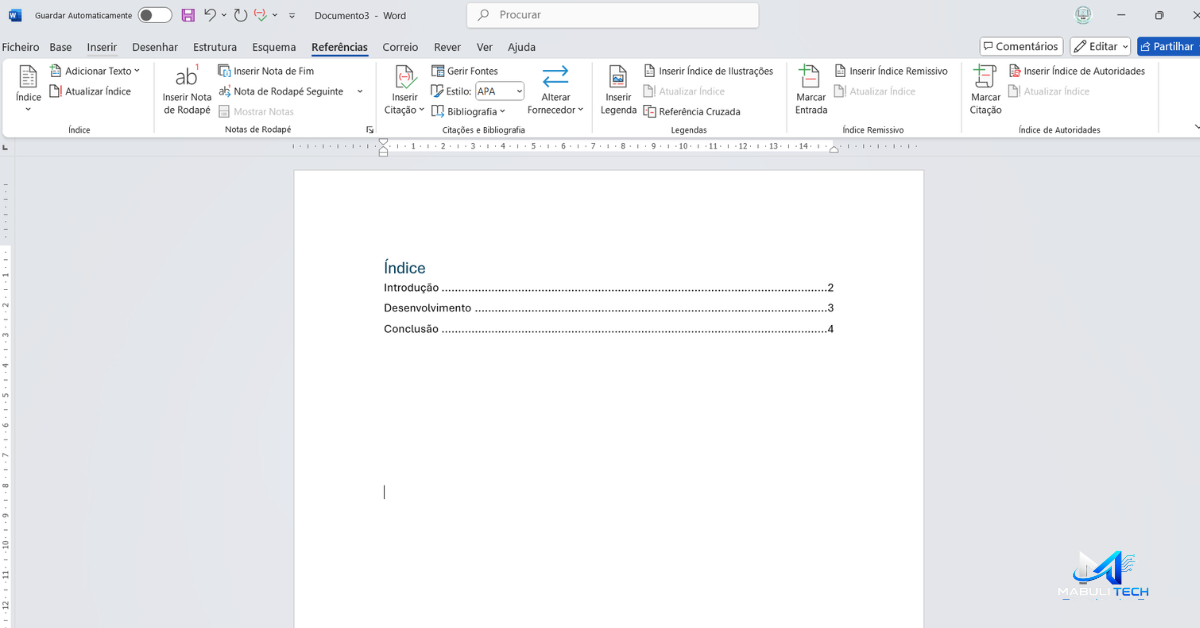Switch to the Correio tab
Viewport: 1200px width, 628px height.
400,47
